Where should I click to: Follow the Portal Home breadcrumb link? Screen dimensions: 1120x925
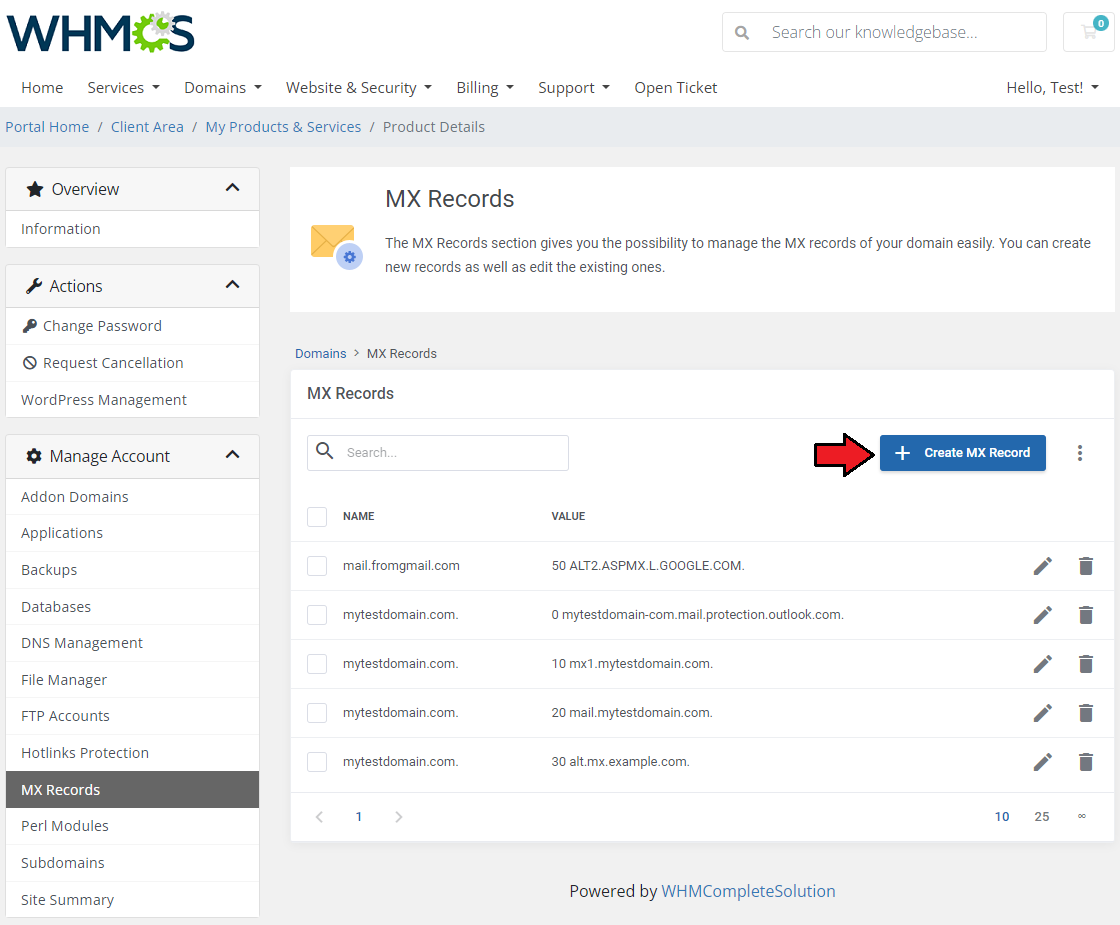47,127
